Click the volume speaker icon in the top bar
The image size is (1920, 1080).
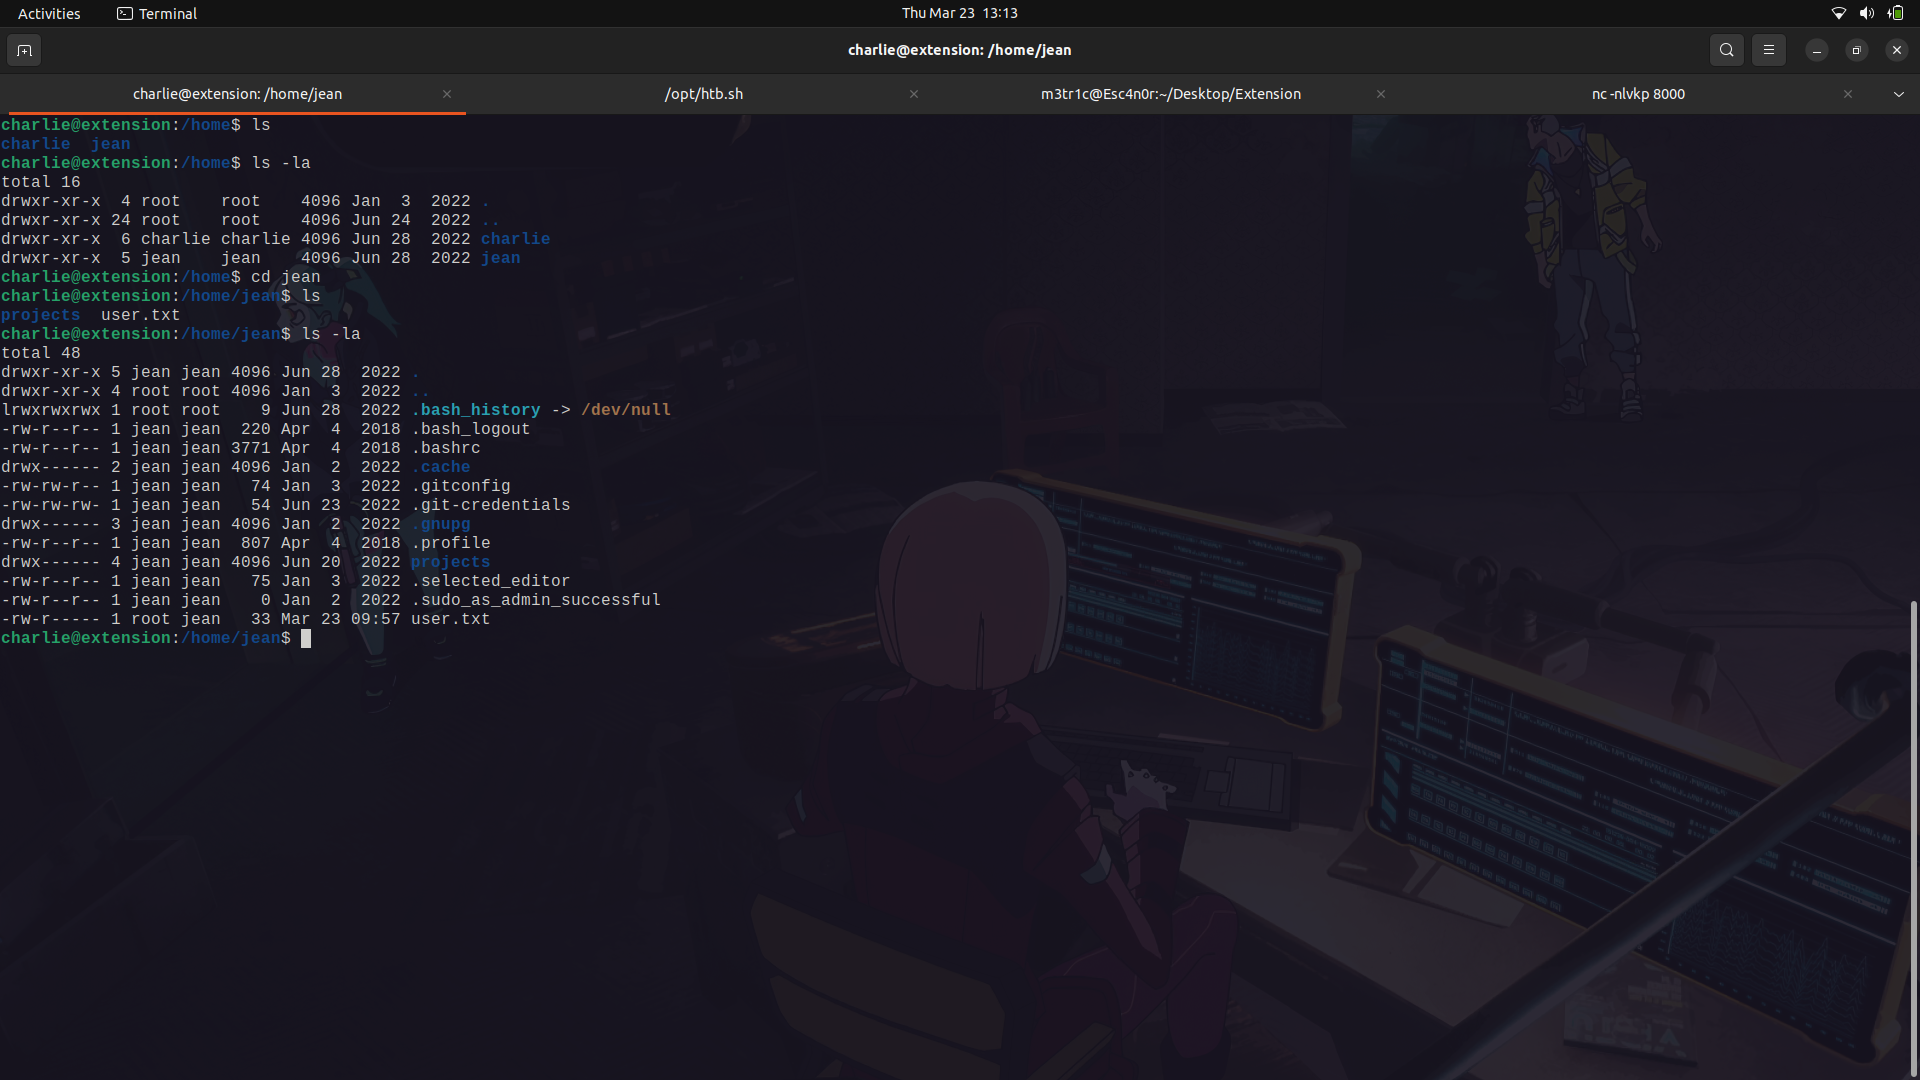pyautogui.click(x=1866, y=13)
